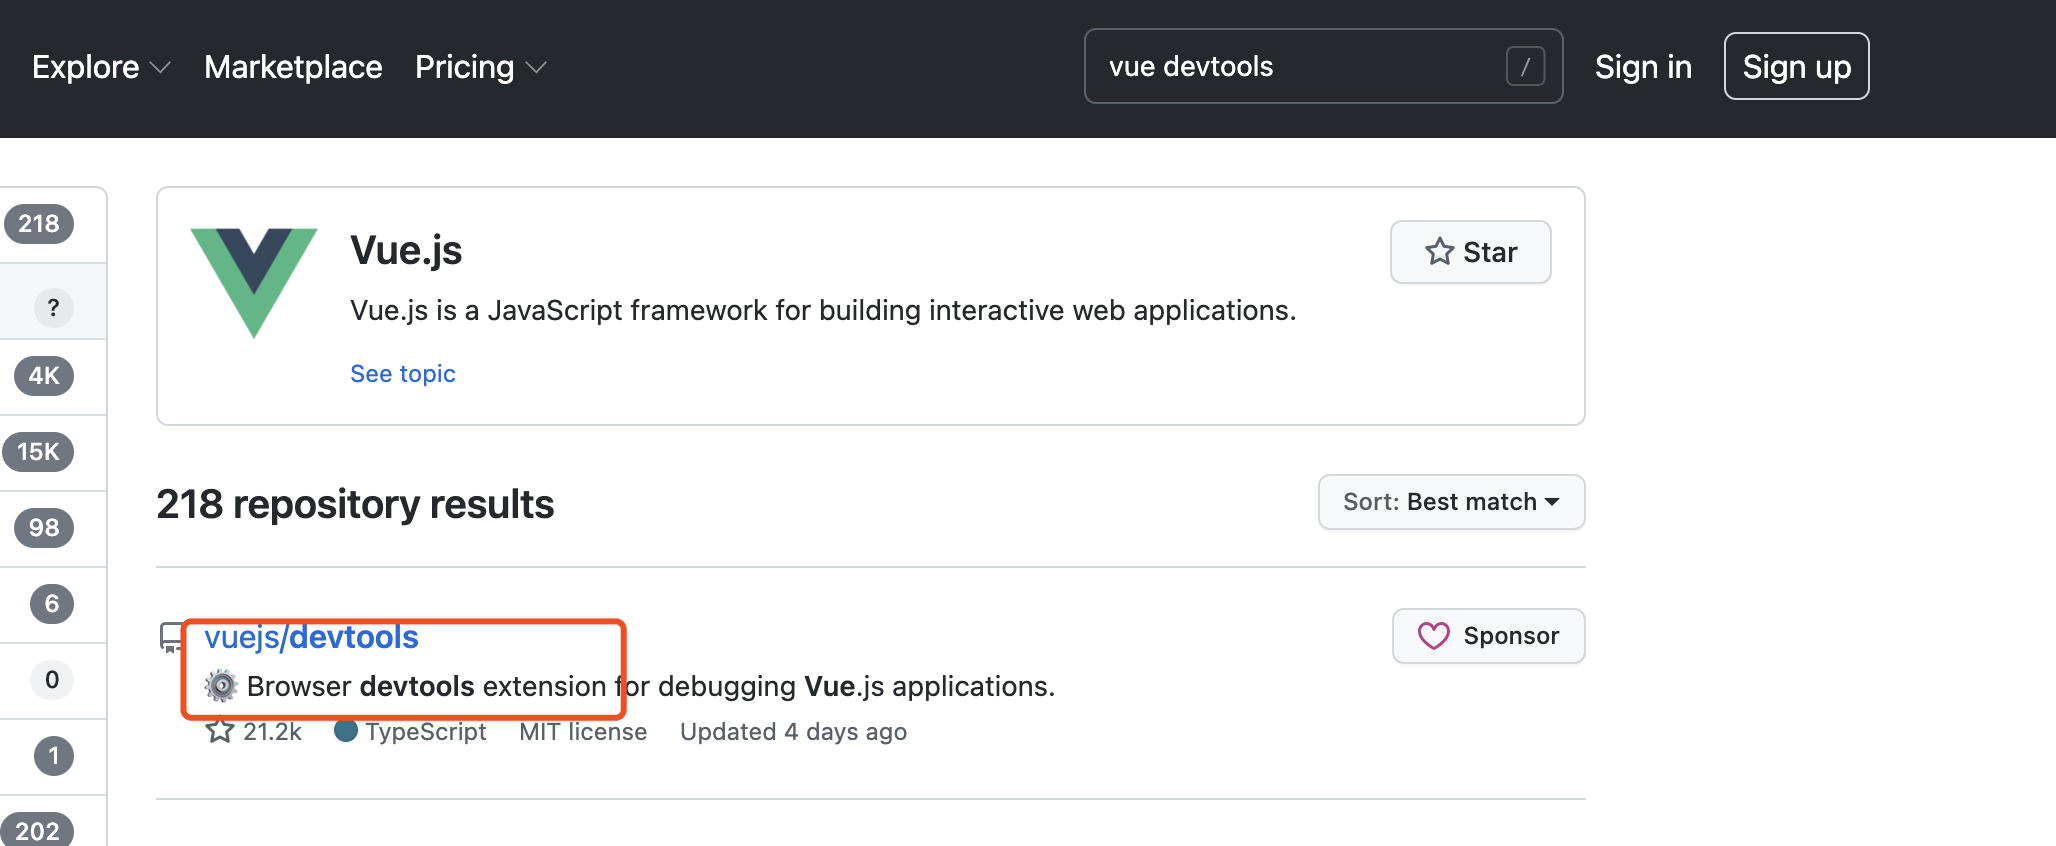This screenshot has width=2056, height=846.
Task: Expand the Pricing dropdown
Action: tap(481, 67)
